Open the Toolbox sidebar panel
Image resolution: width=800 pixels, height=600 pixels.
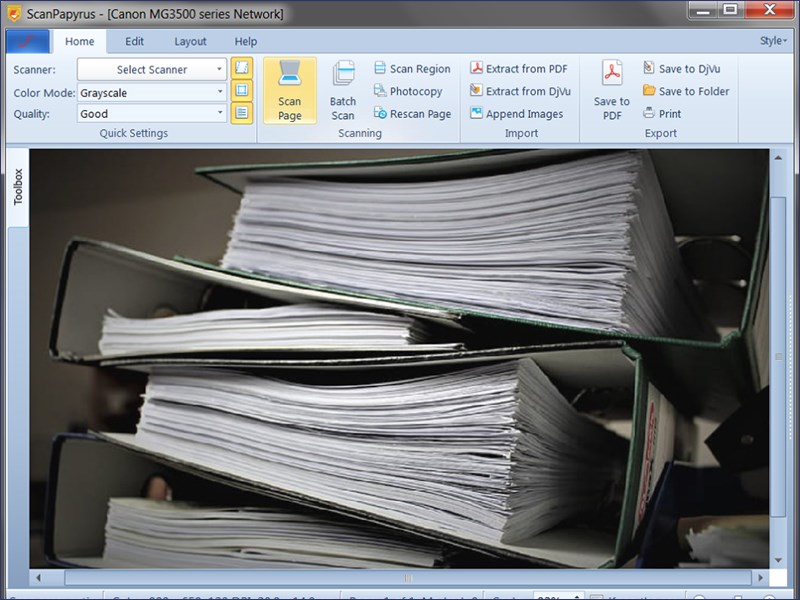(x=18, y=195)
